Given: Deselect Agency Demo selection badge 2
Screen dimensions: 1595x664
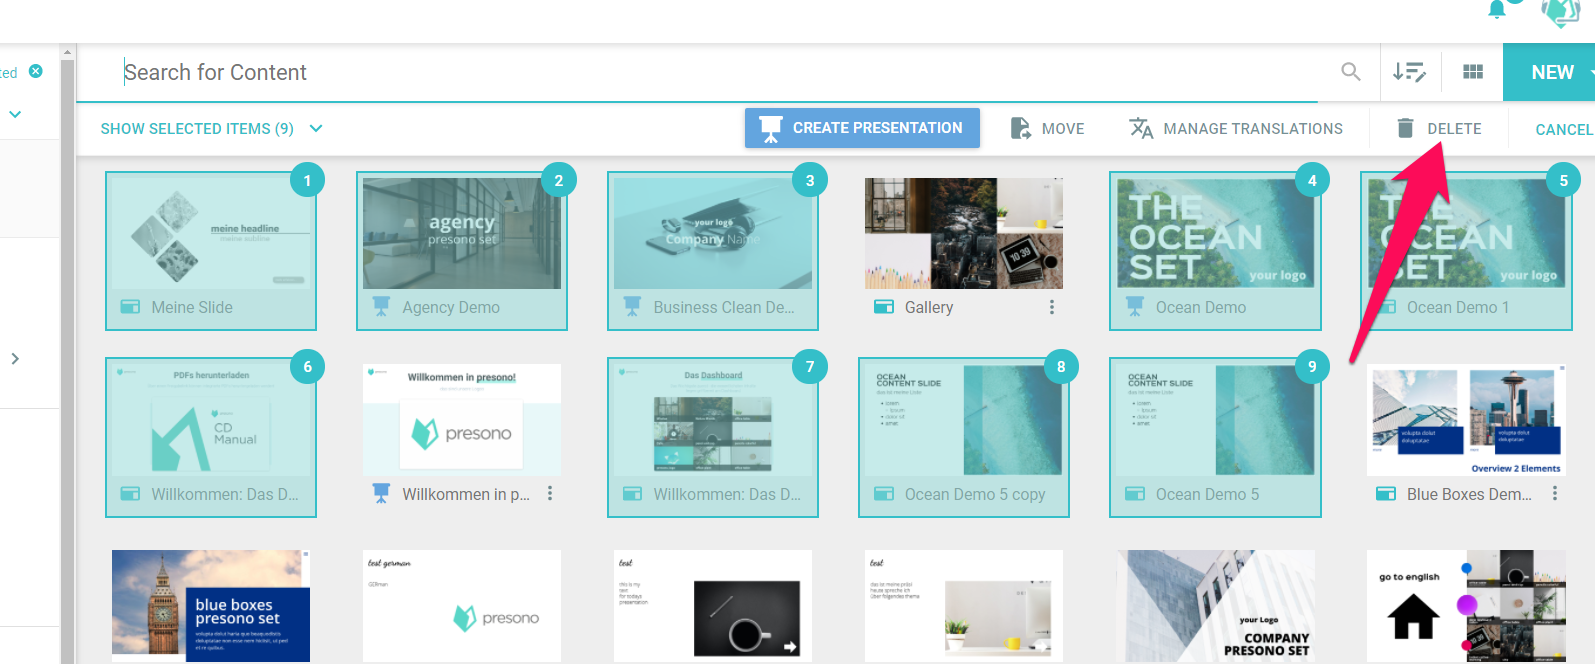Looking at the screenshot, I should tap(558, 181).
